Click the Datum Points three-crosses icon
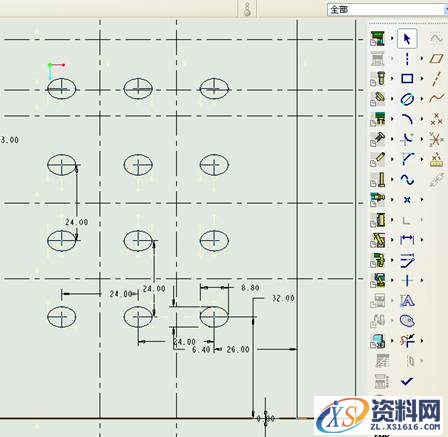Image resolution: width=448 pixels, height=437 pixels. 436,119
